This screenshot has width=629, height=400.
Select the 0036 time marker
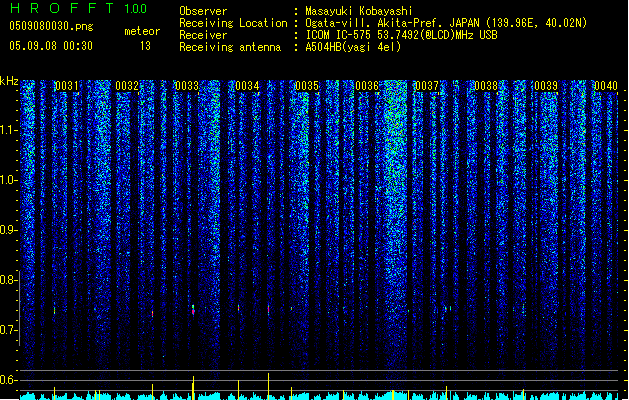[367, 86]
